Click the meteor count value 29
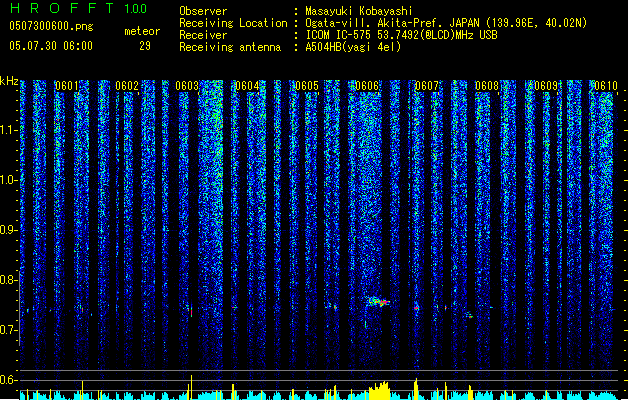Screen dimensions: 629x400 coord(145,46)
